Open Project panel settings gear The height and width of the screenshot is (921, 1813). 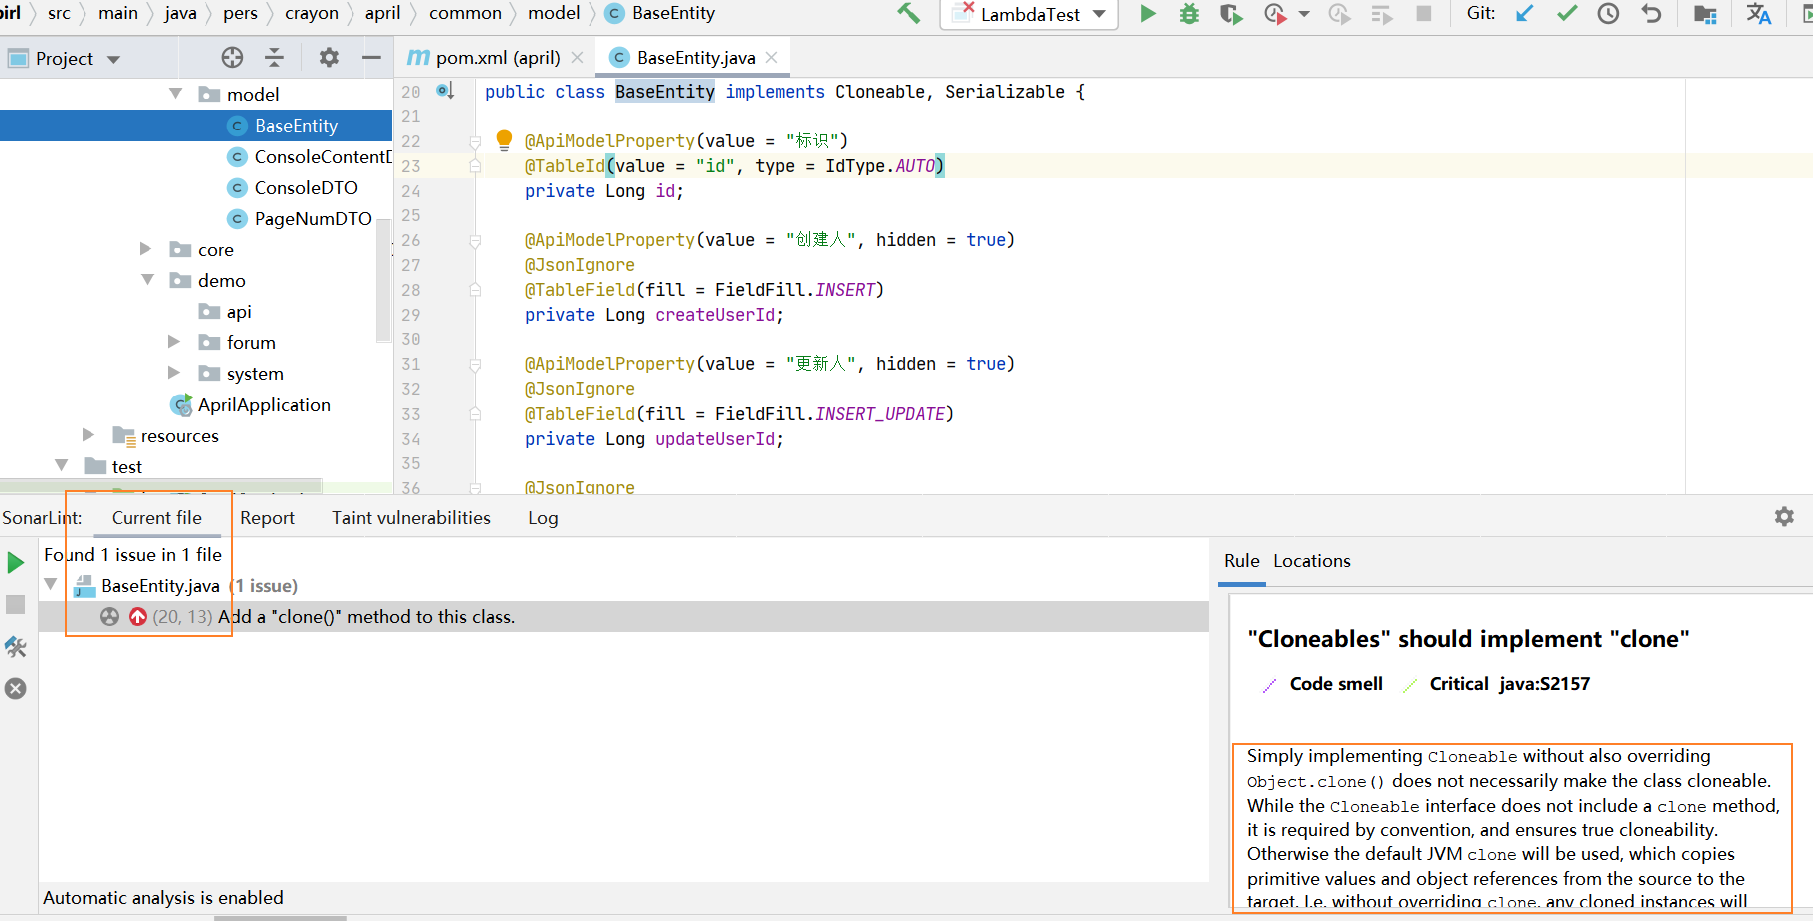[x=329, y=58]
